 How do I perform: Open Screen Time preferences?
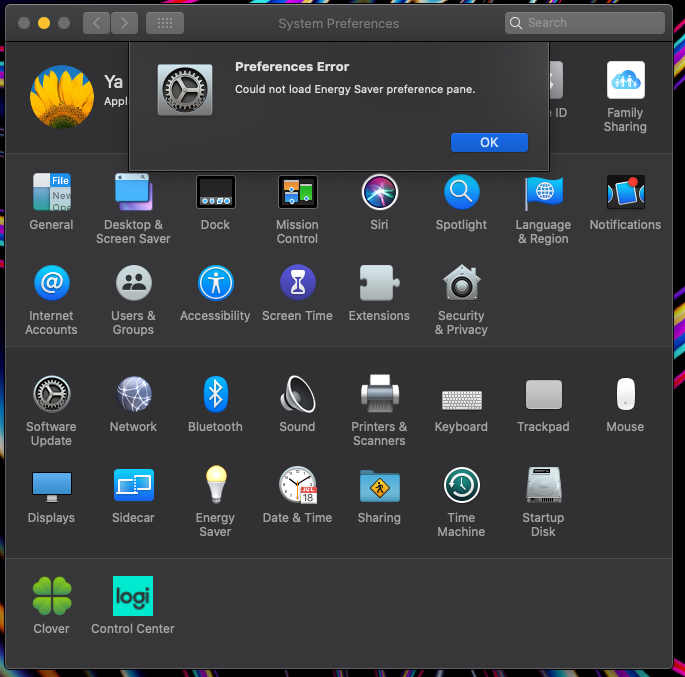coord(298,283)
